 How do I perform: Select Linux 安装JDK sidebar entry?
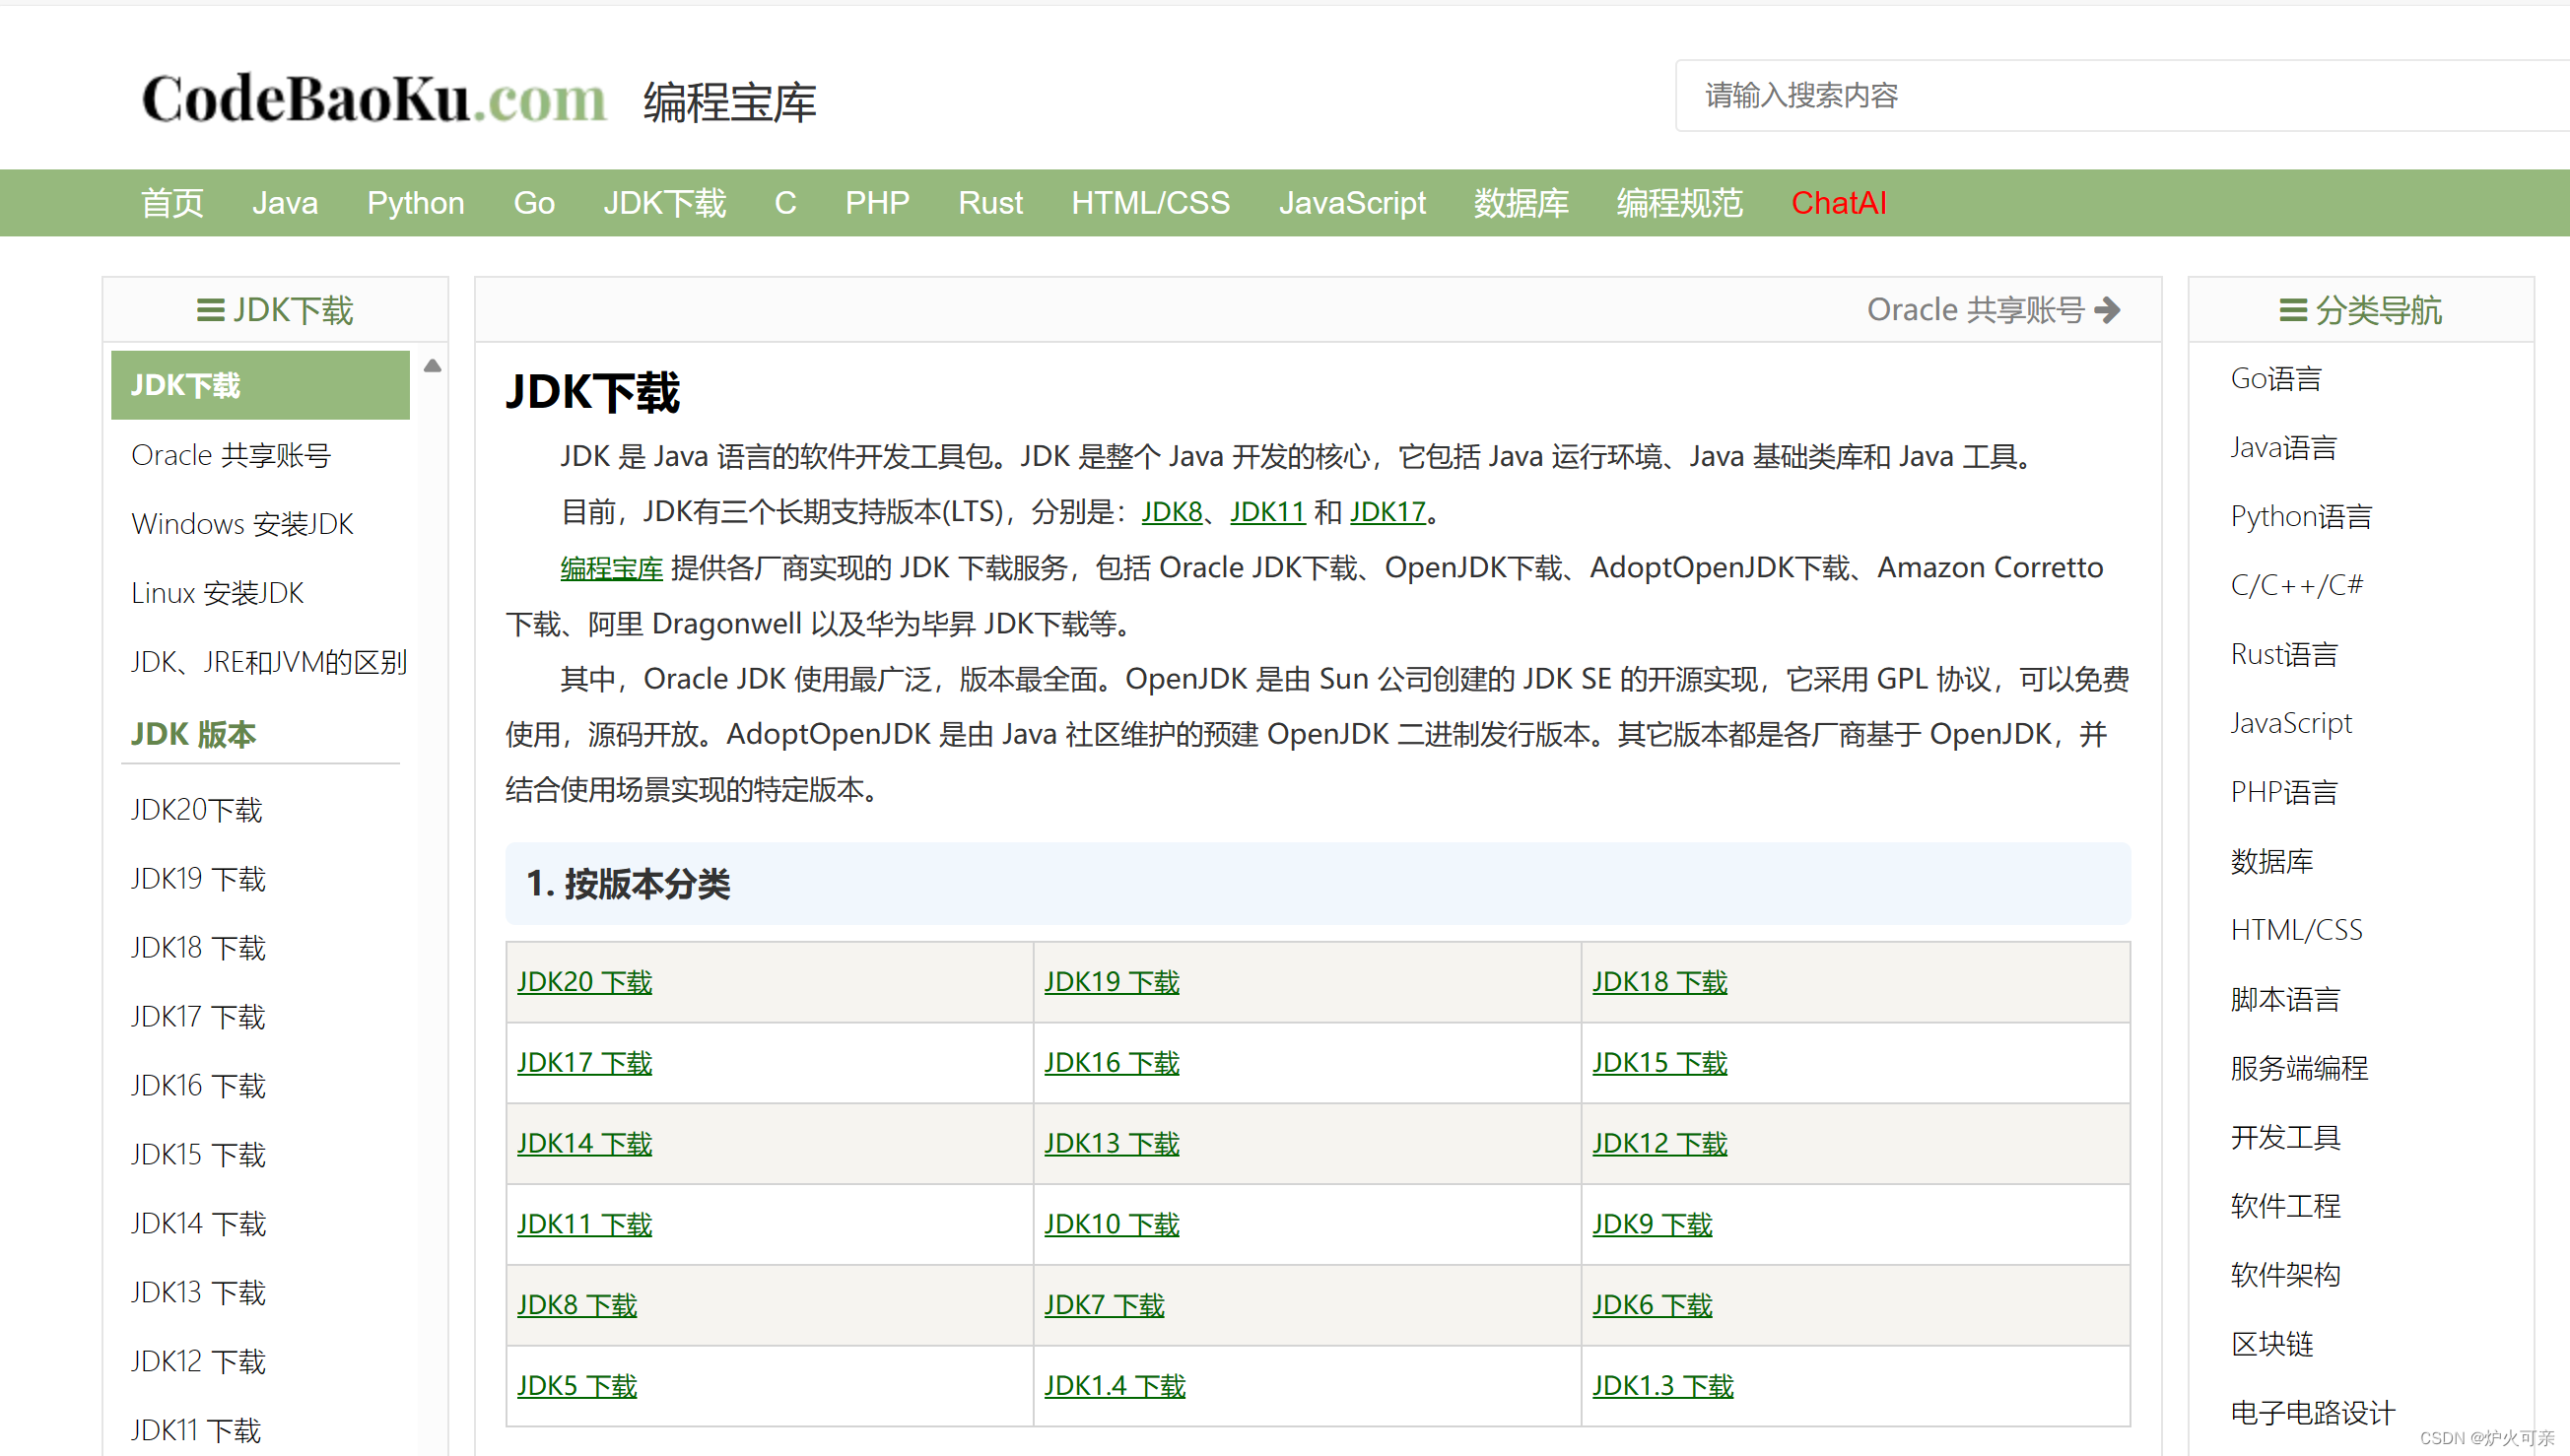[x=216, y=592]
